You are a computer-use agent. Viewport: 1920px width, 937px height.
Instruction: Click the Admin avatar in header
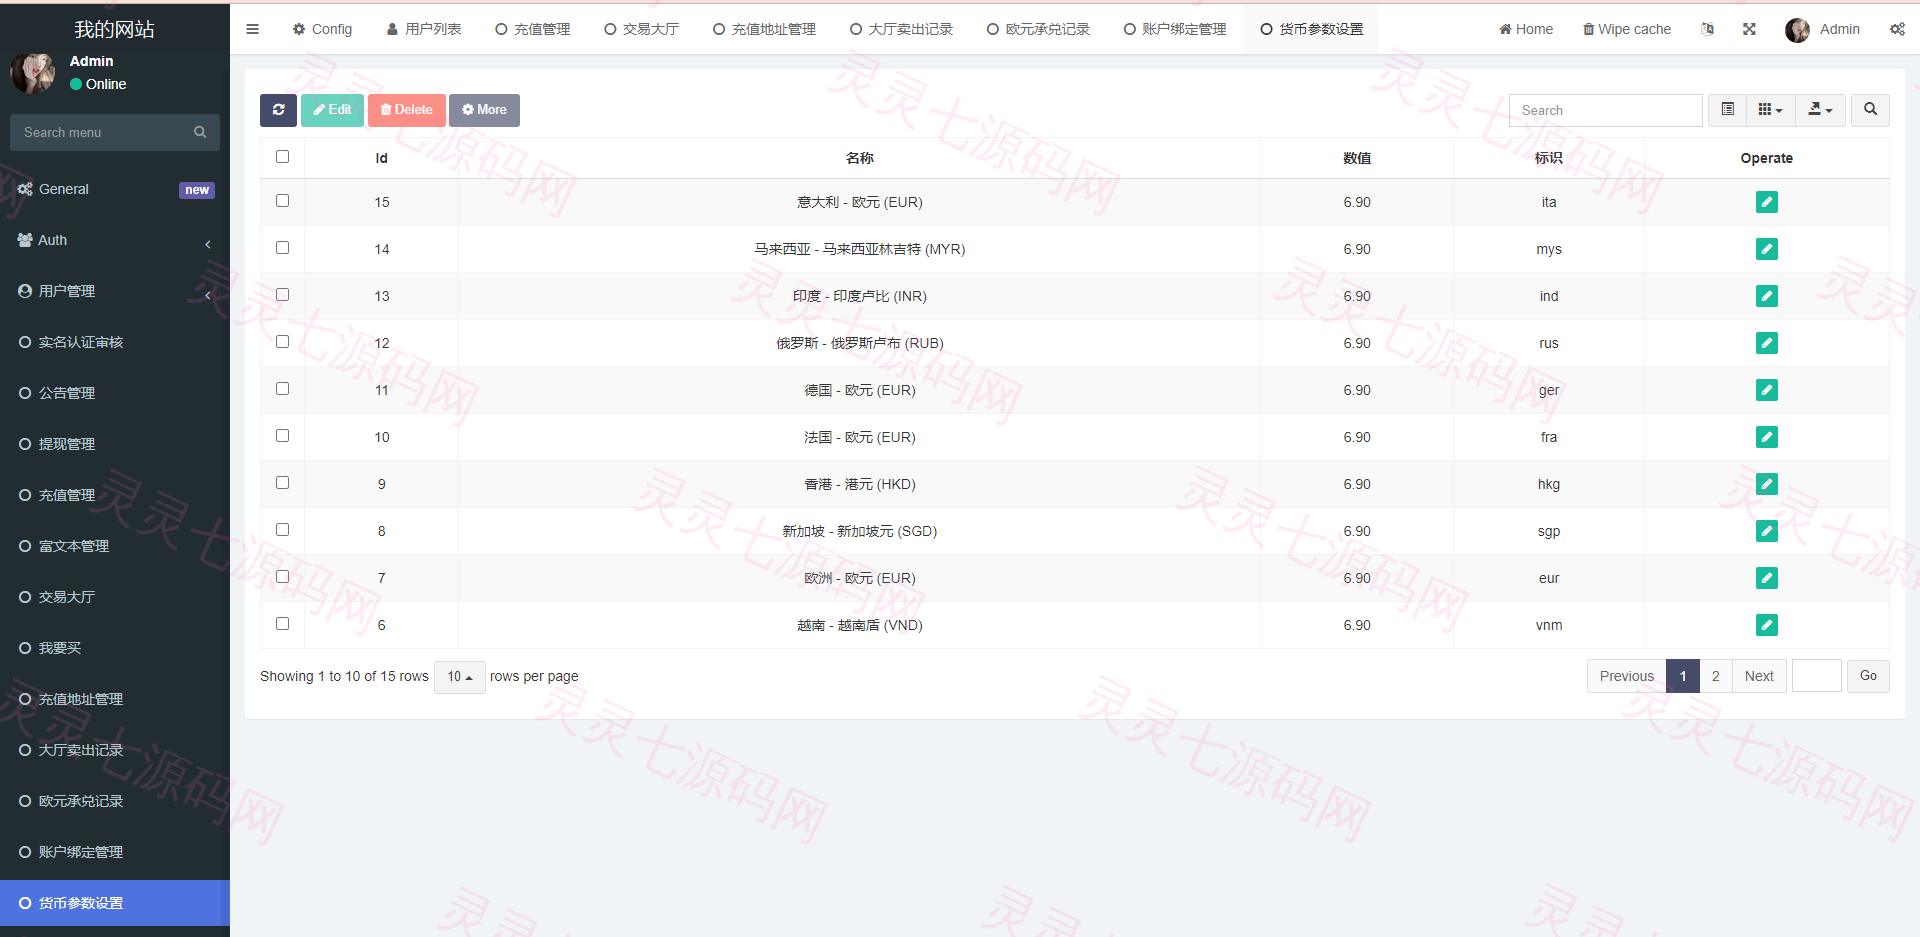coord(1797,30)
